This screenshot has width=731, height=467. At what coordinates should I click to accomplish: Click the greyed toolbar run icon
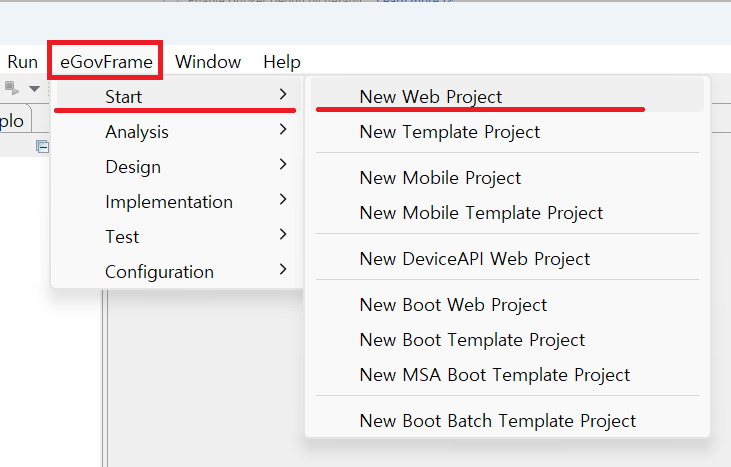[x=12, y=88]
